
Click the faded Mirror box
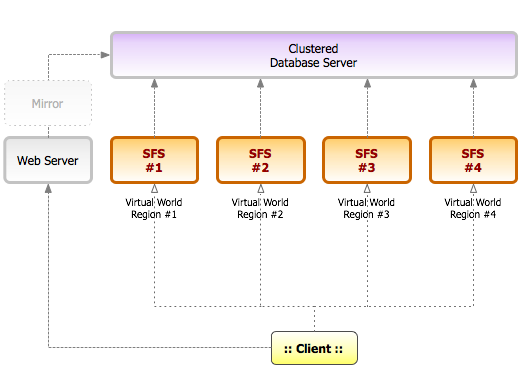click(x=48, y=103)
